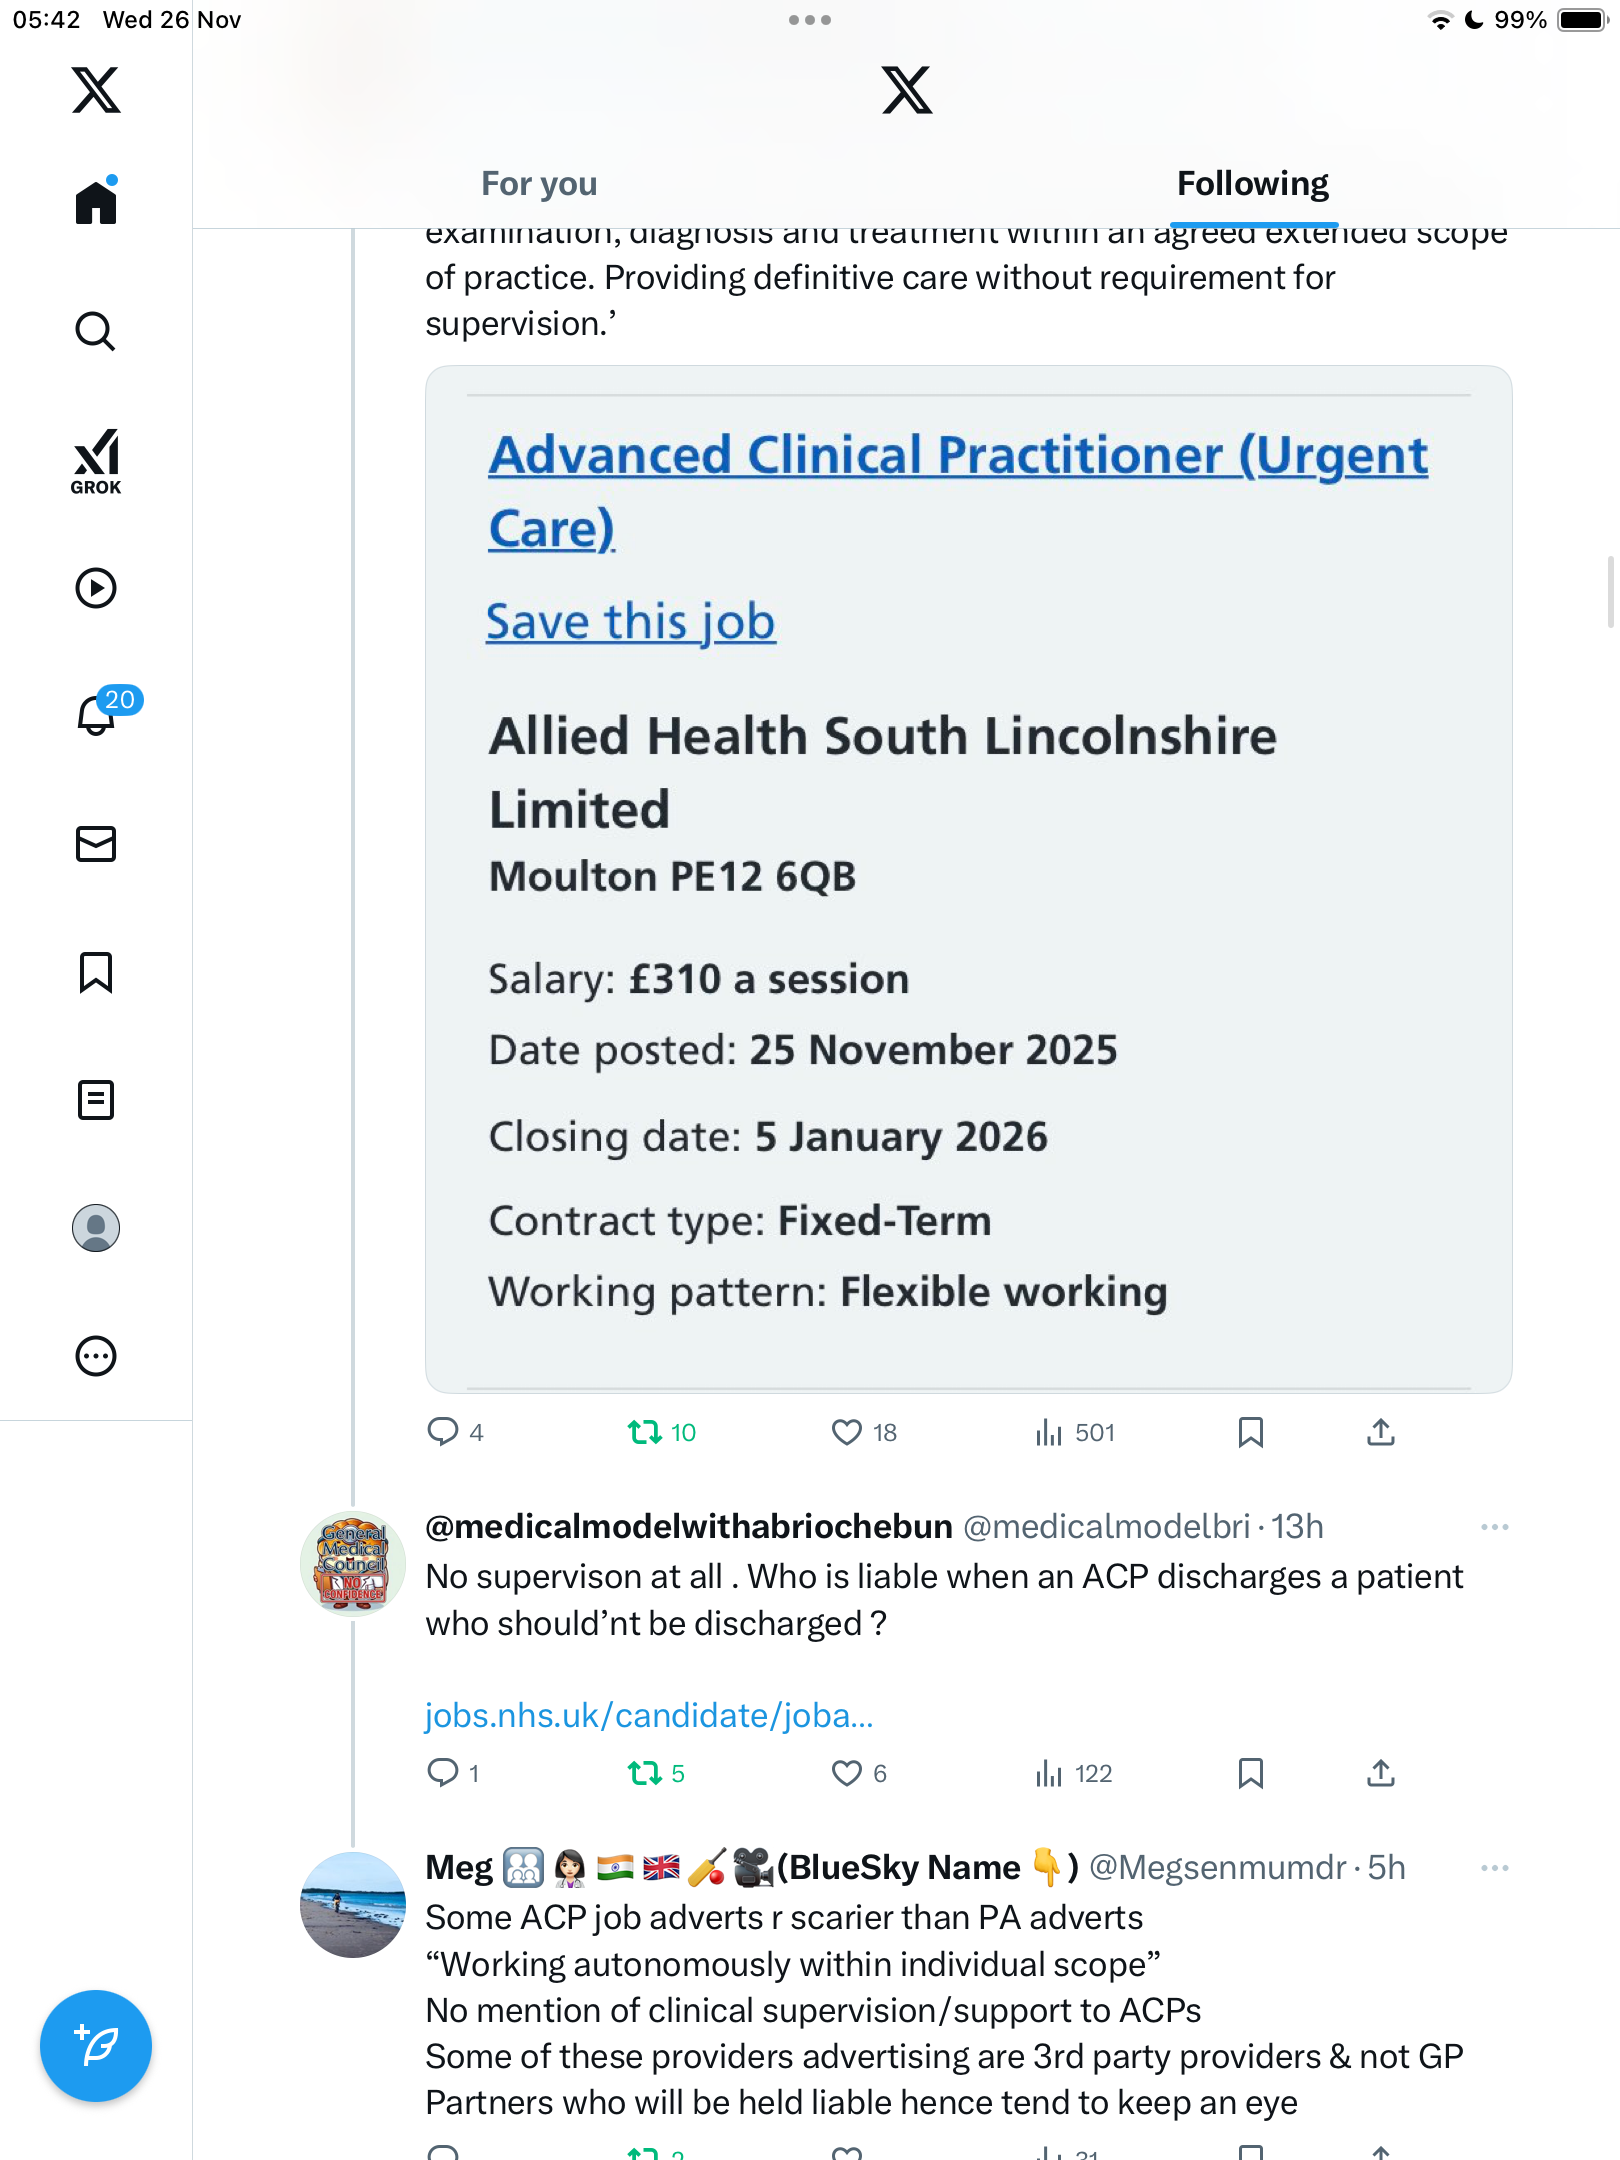This screenshot has height=2160, width=1620.
Task: Repost the job advert post with 10 reposts
Action: coord(645,1433)
